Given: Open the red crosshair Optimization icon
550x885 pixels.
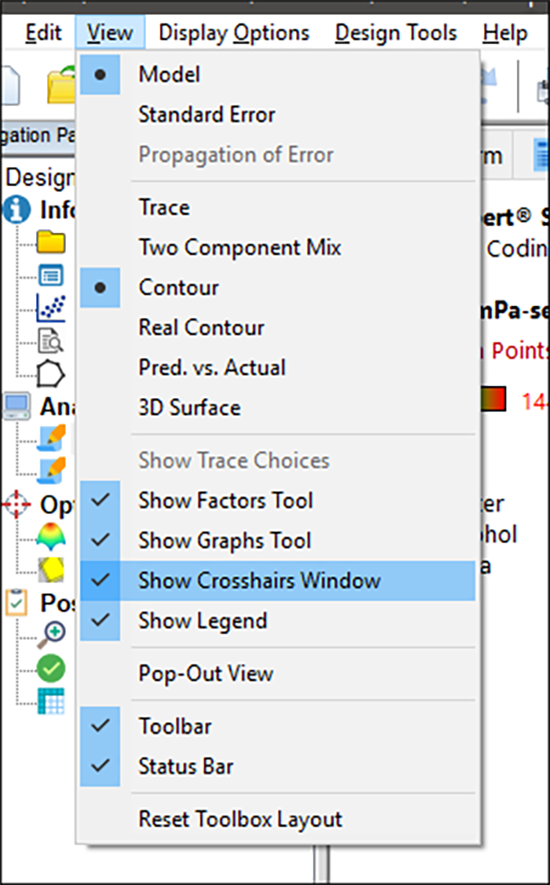Looking at the screenshot, I should 16,504.
